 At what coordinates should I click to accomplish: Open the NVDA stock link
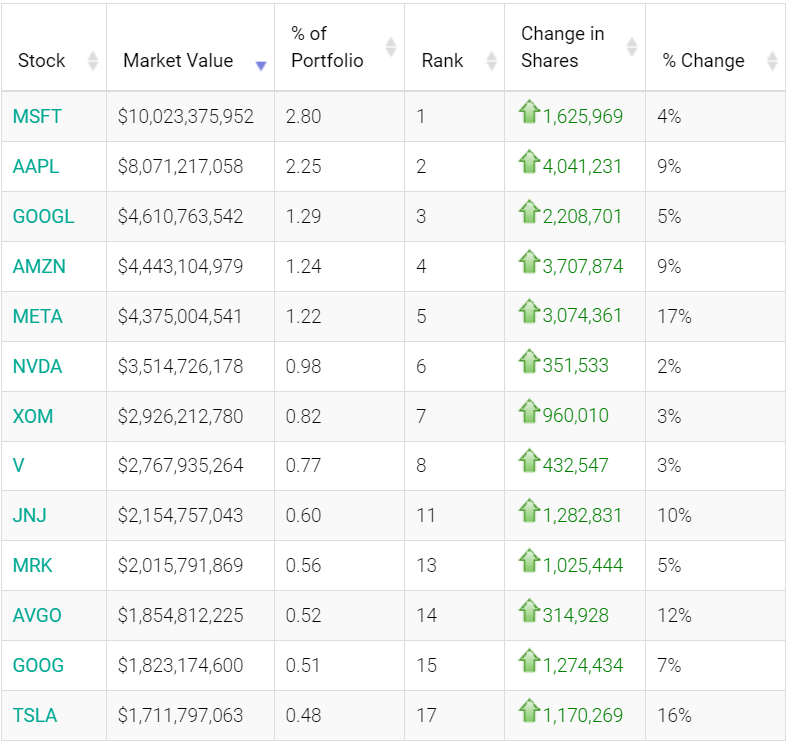(x=37, y=366)
